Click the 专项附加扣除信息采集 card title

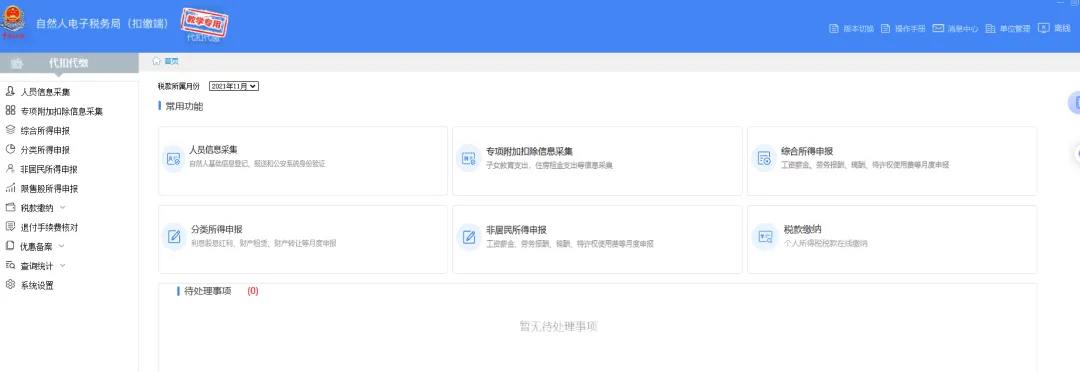point(530,152)
